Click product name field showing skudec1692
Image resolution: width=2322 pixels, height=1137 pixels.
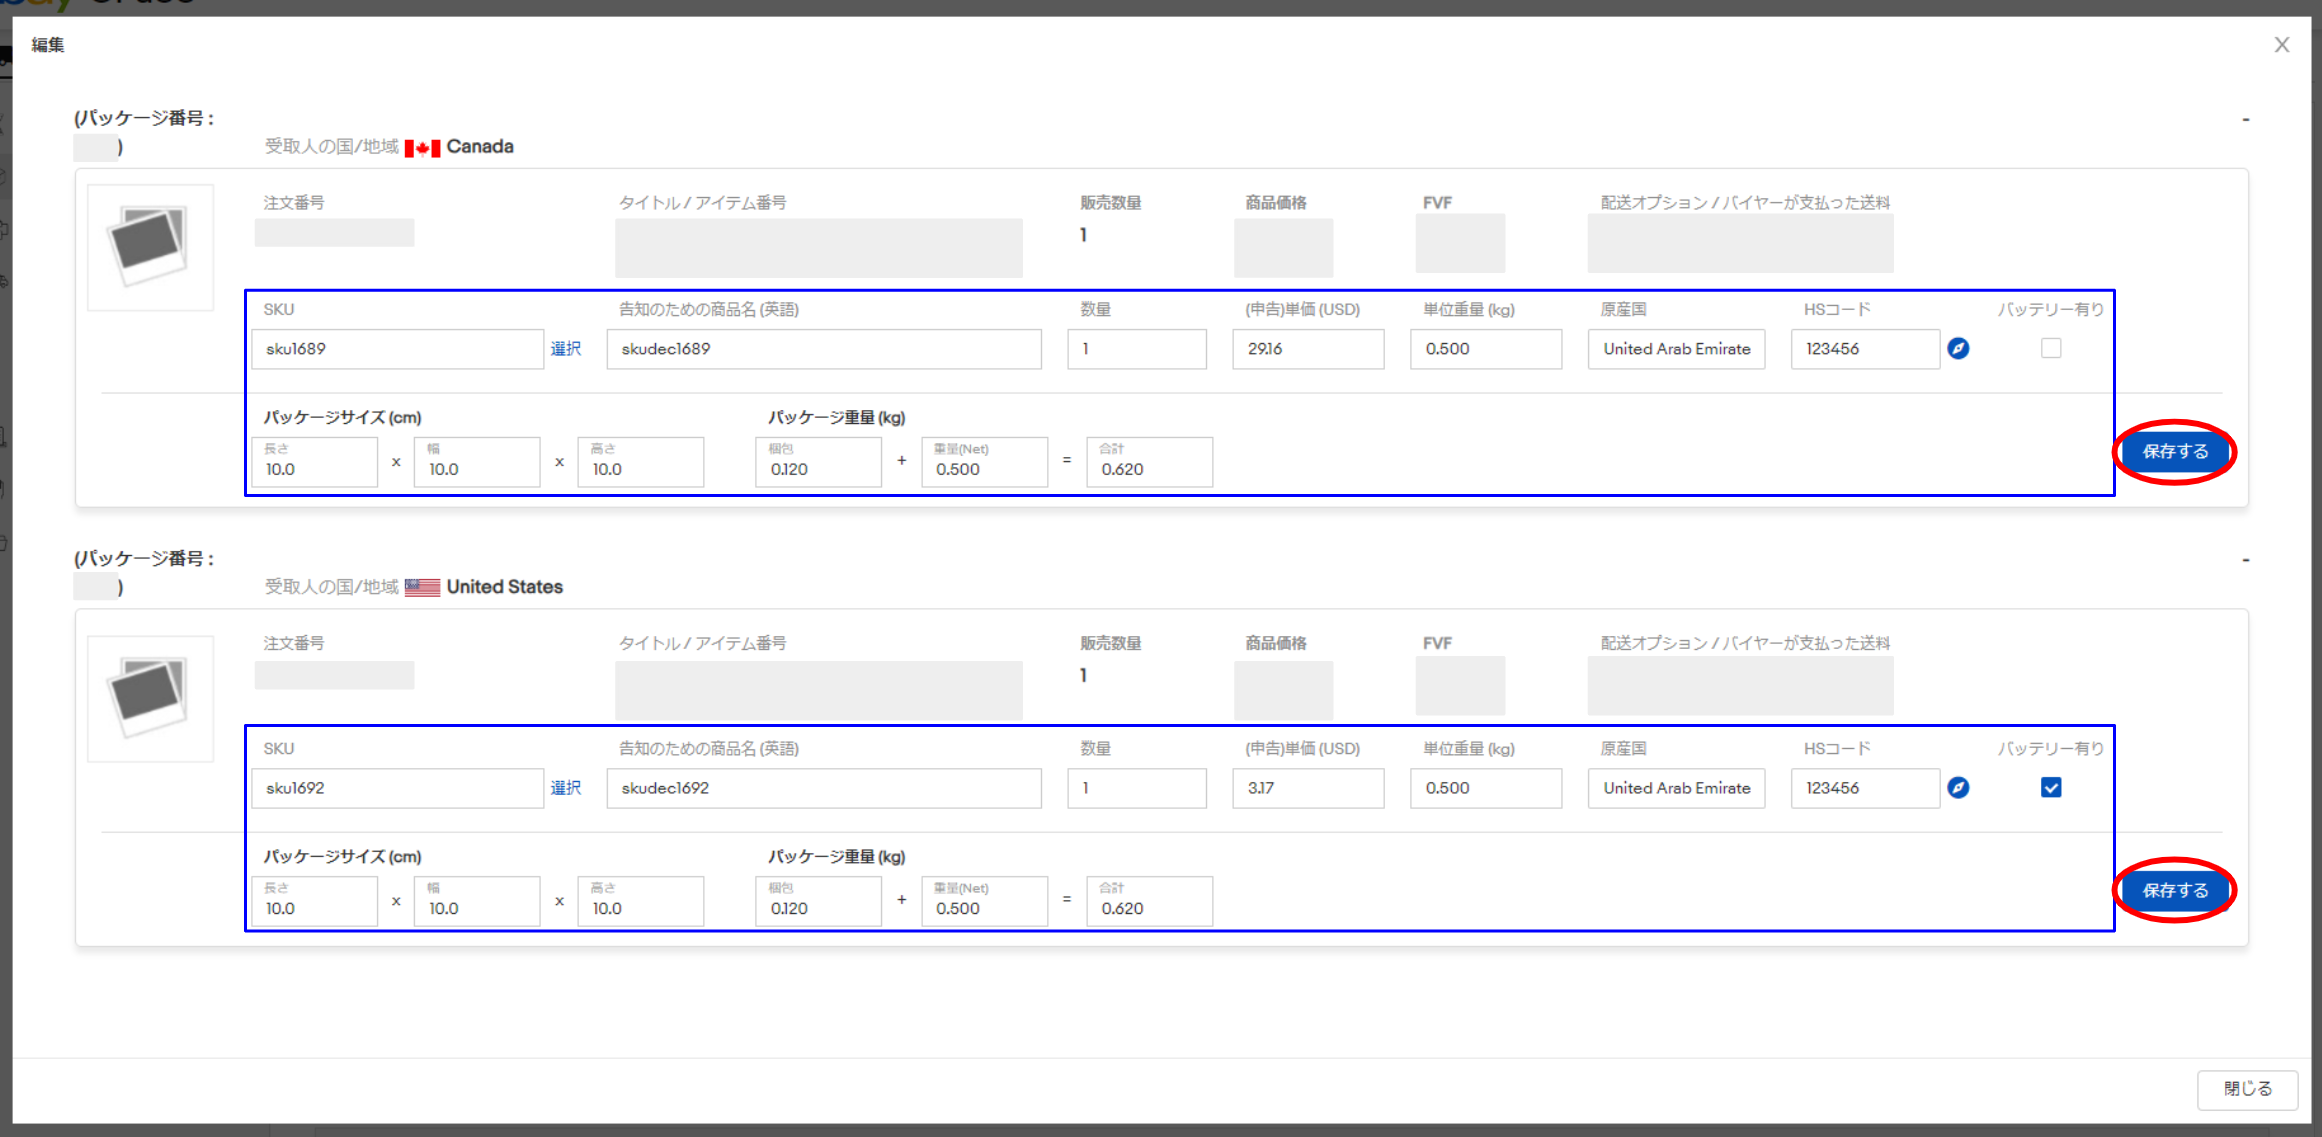(823, 788)
